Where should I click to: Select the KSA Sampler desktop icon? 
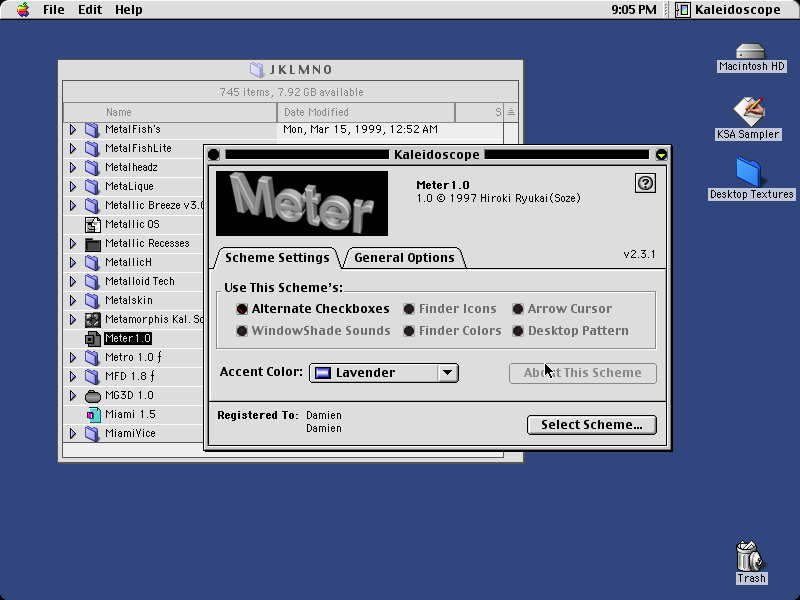(x=748, y=111)
